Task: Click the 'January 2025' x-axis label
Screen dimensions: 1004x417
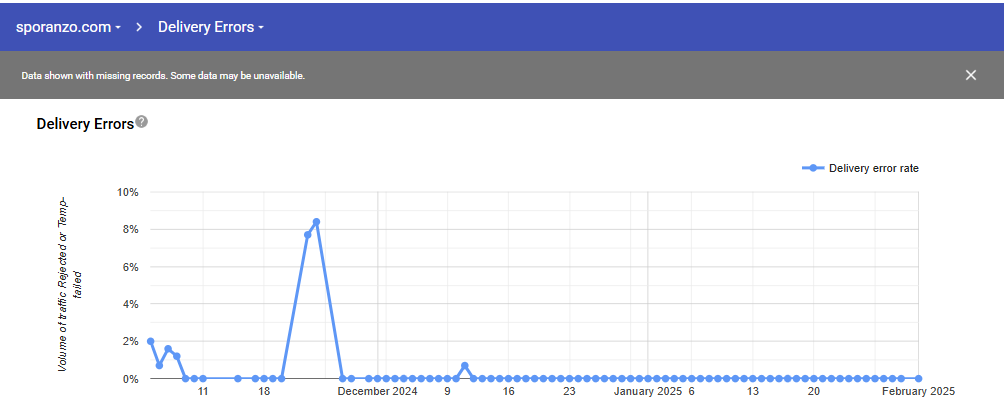Action: (647, 393)
